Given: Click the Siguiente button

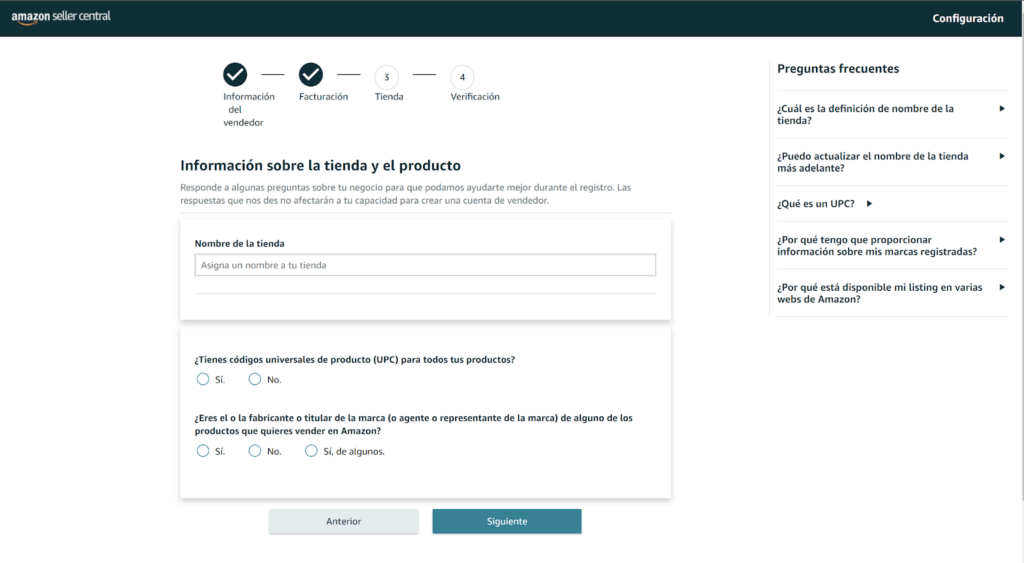Looking at the screenshot, I should [507, 521].
